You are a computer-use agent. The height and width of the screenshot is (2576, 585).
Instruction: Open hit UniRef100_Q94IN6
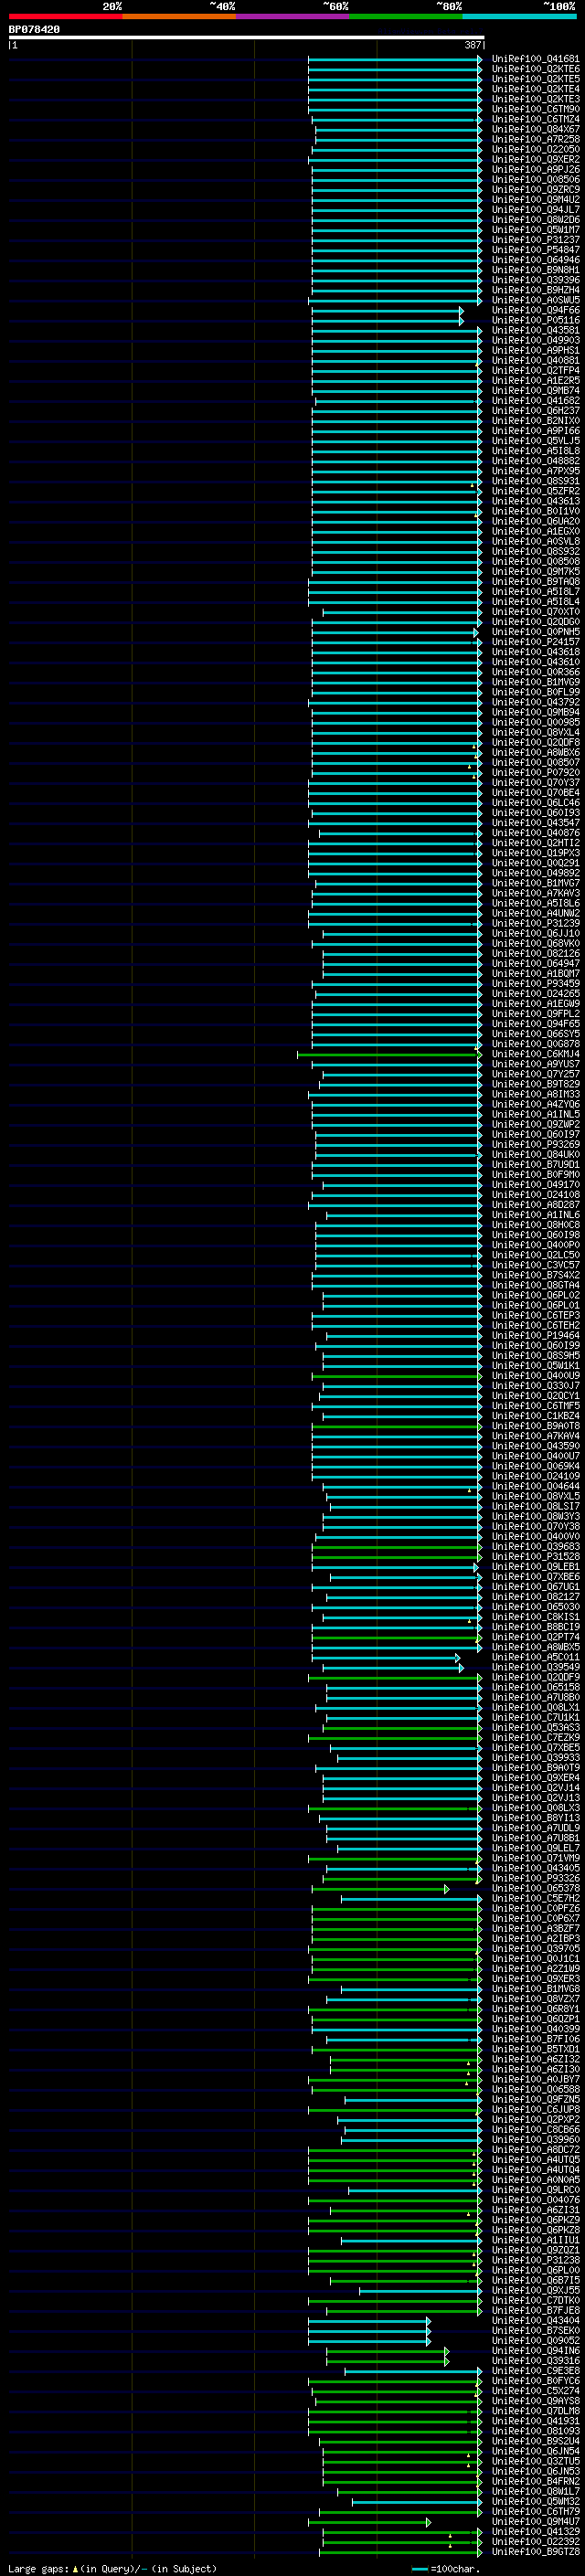pos(535,2350)
